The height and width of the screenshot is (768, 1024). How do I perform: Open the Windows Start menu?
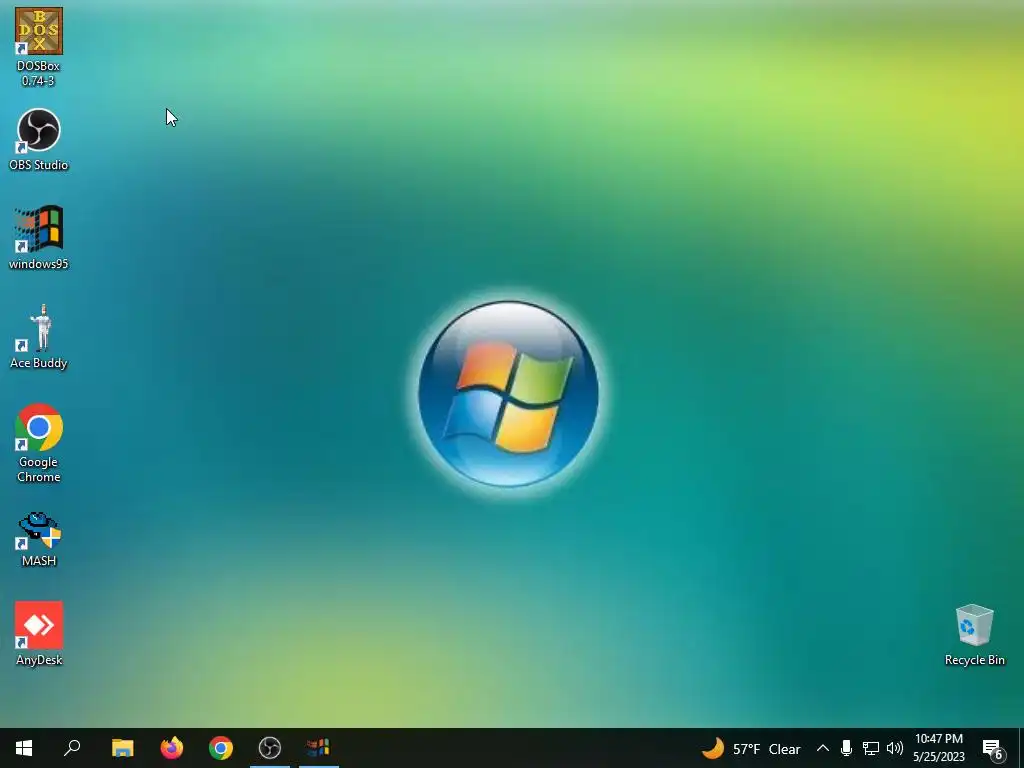[x=24, y=748]
